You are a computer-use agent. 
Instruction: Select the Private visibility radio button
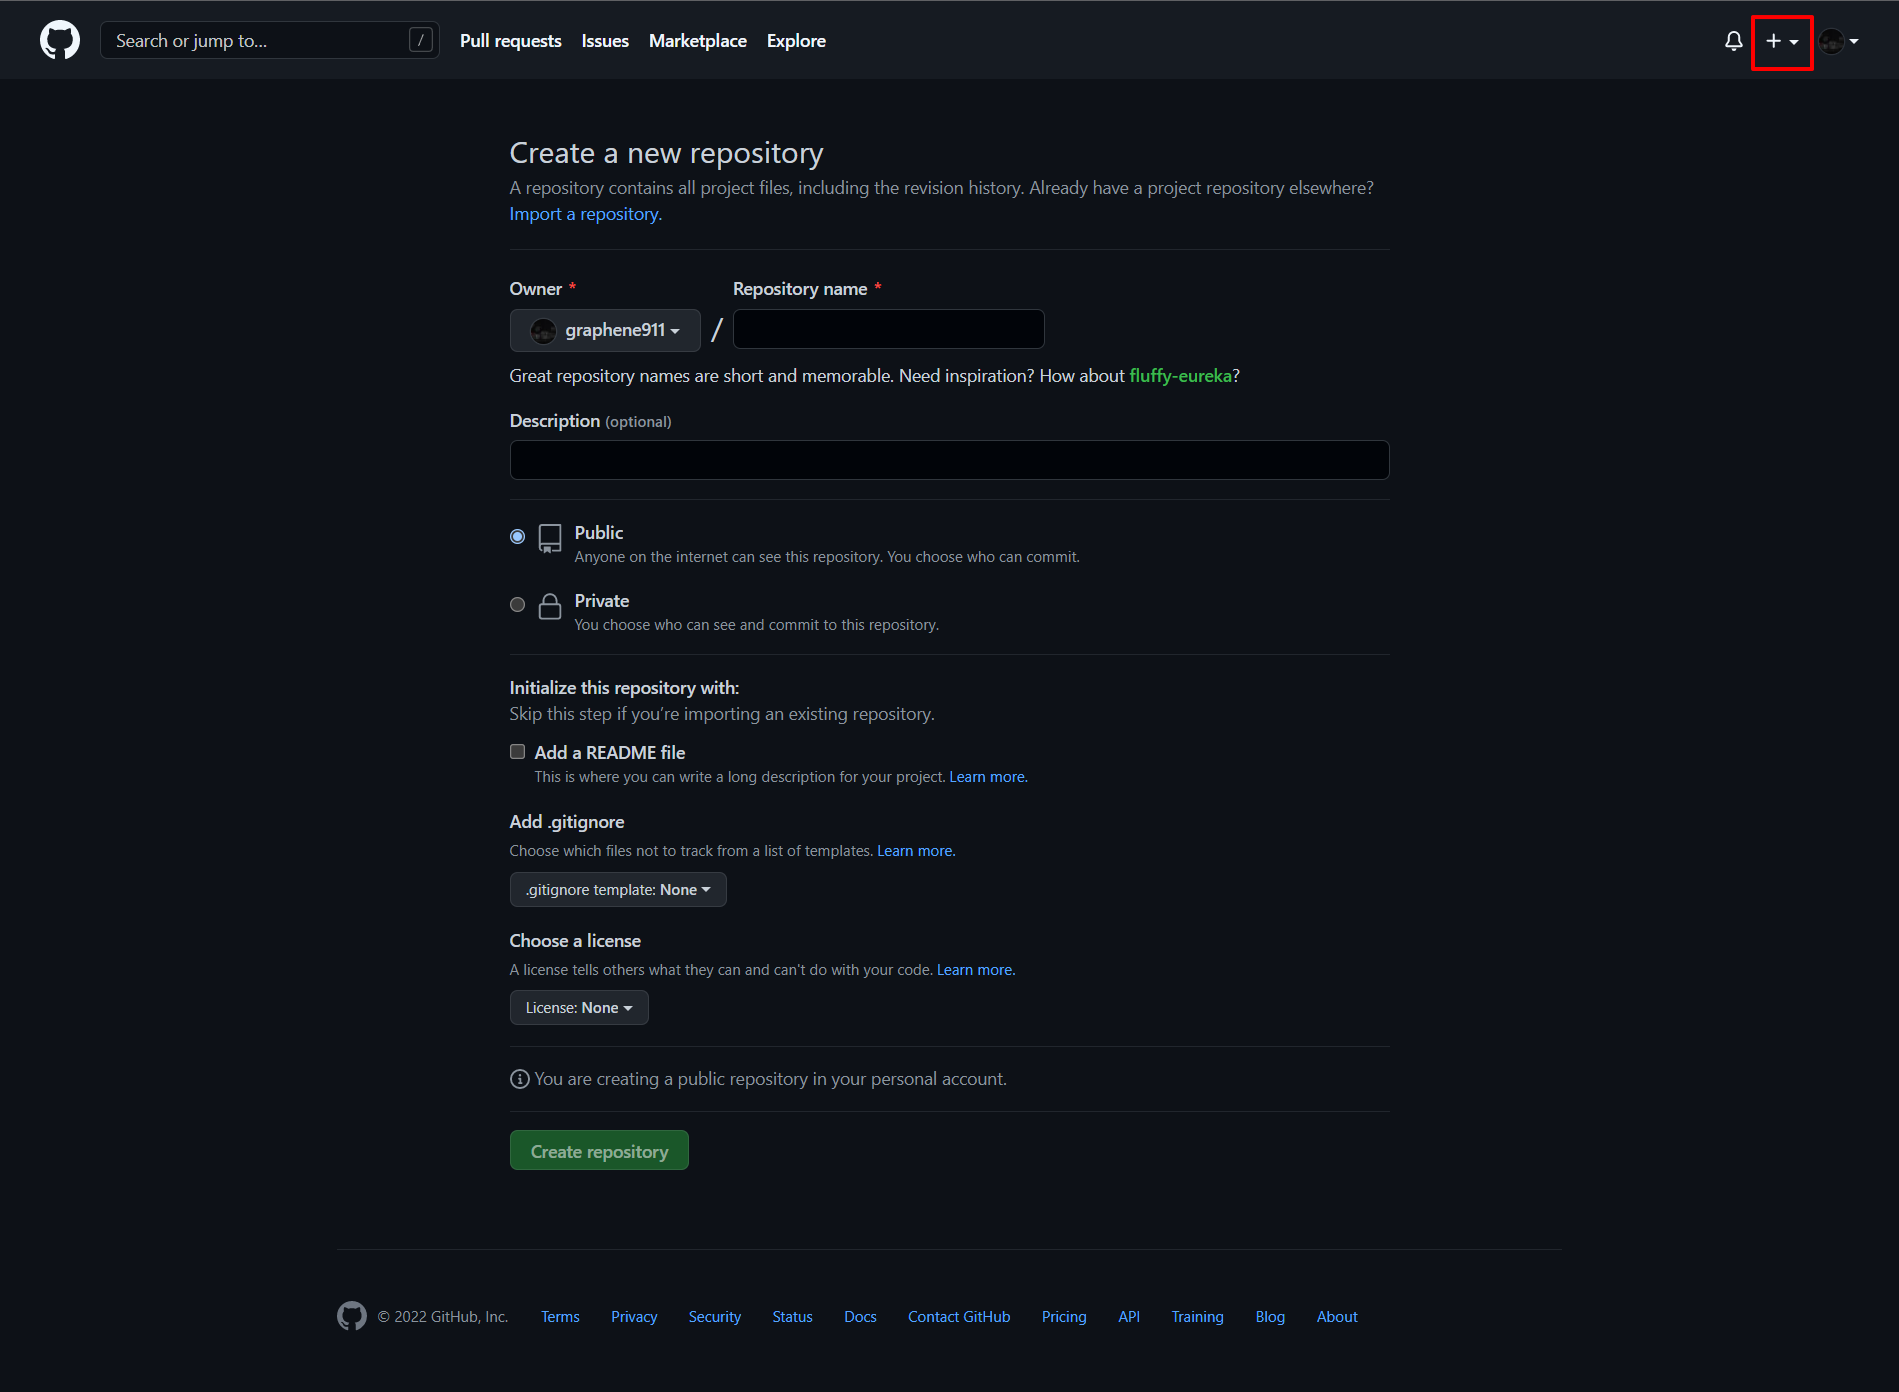click(x=517, y=605)
